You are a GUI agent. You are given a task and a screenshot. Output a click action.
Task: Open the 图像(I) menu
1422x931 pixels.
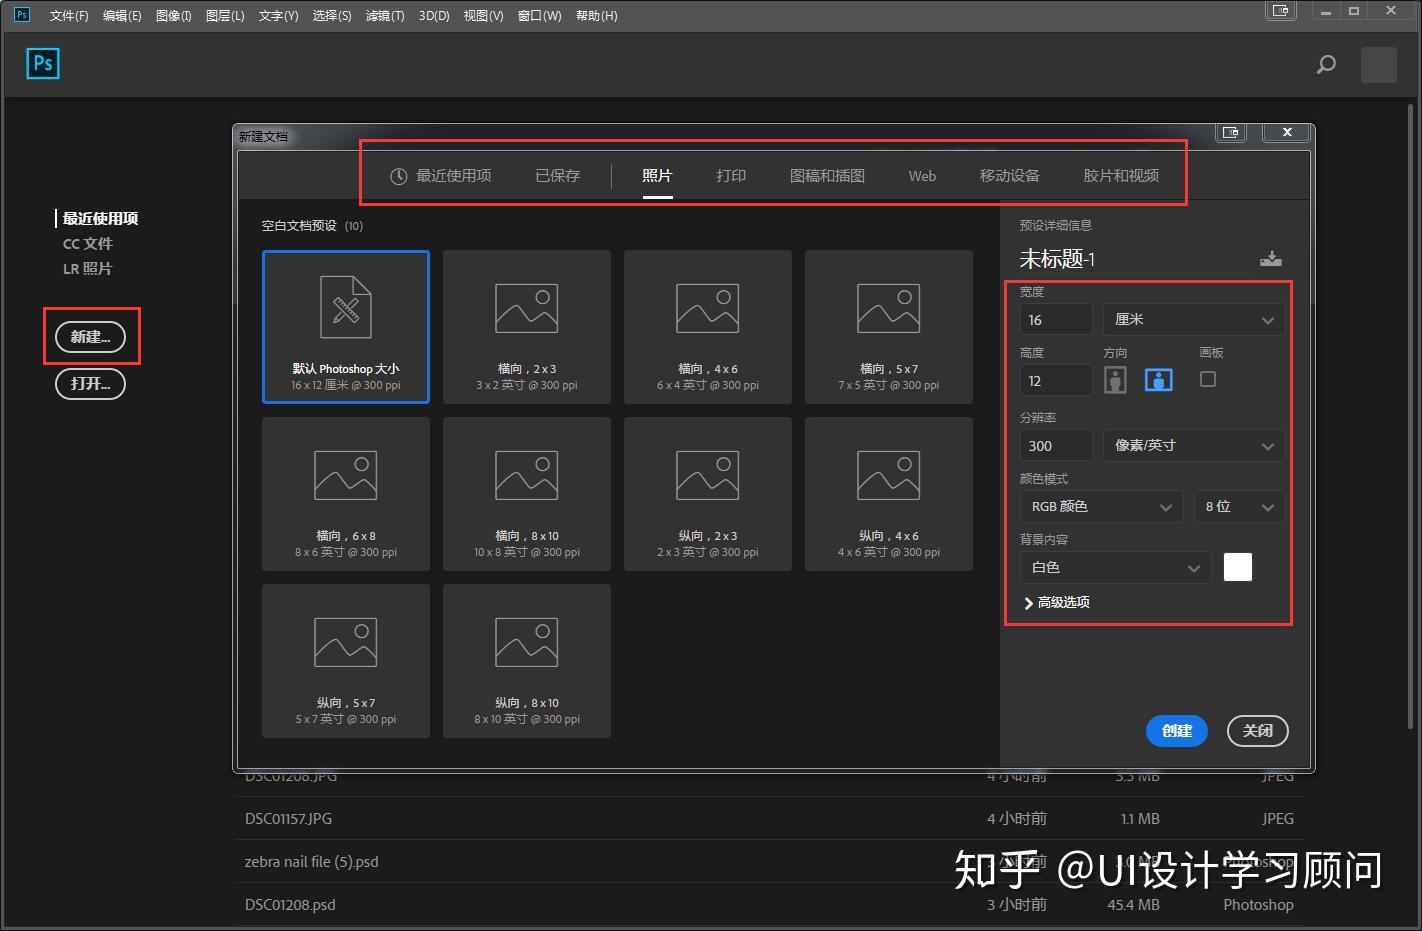[x=174, y=16]
